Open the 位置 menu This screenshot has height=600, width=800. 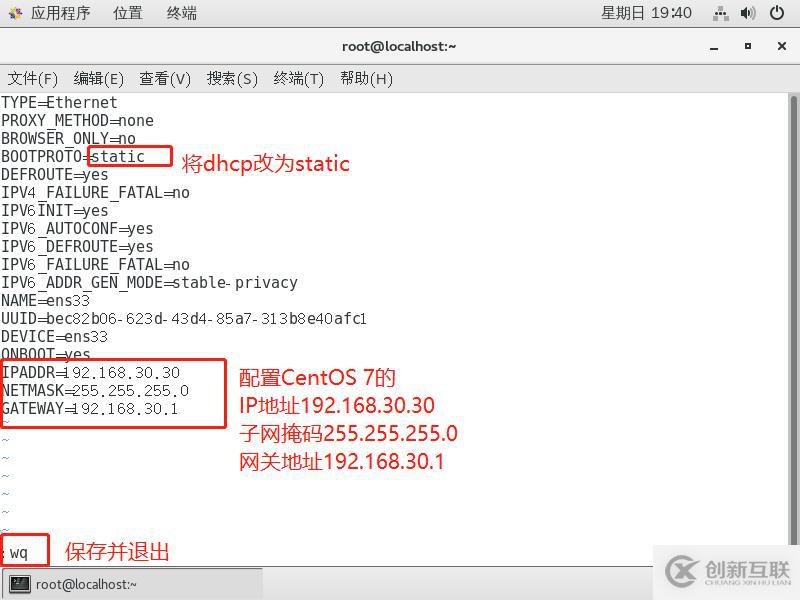coord(128,13)
